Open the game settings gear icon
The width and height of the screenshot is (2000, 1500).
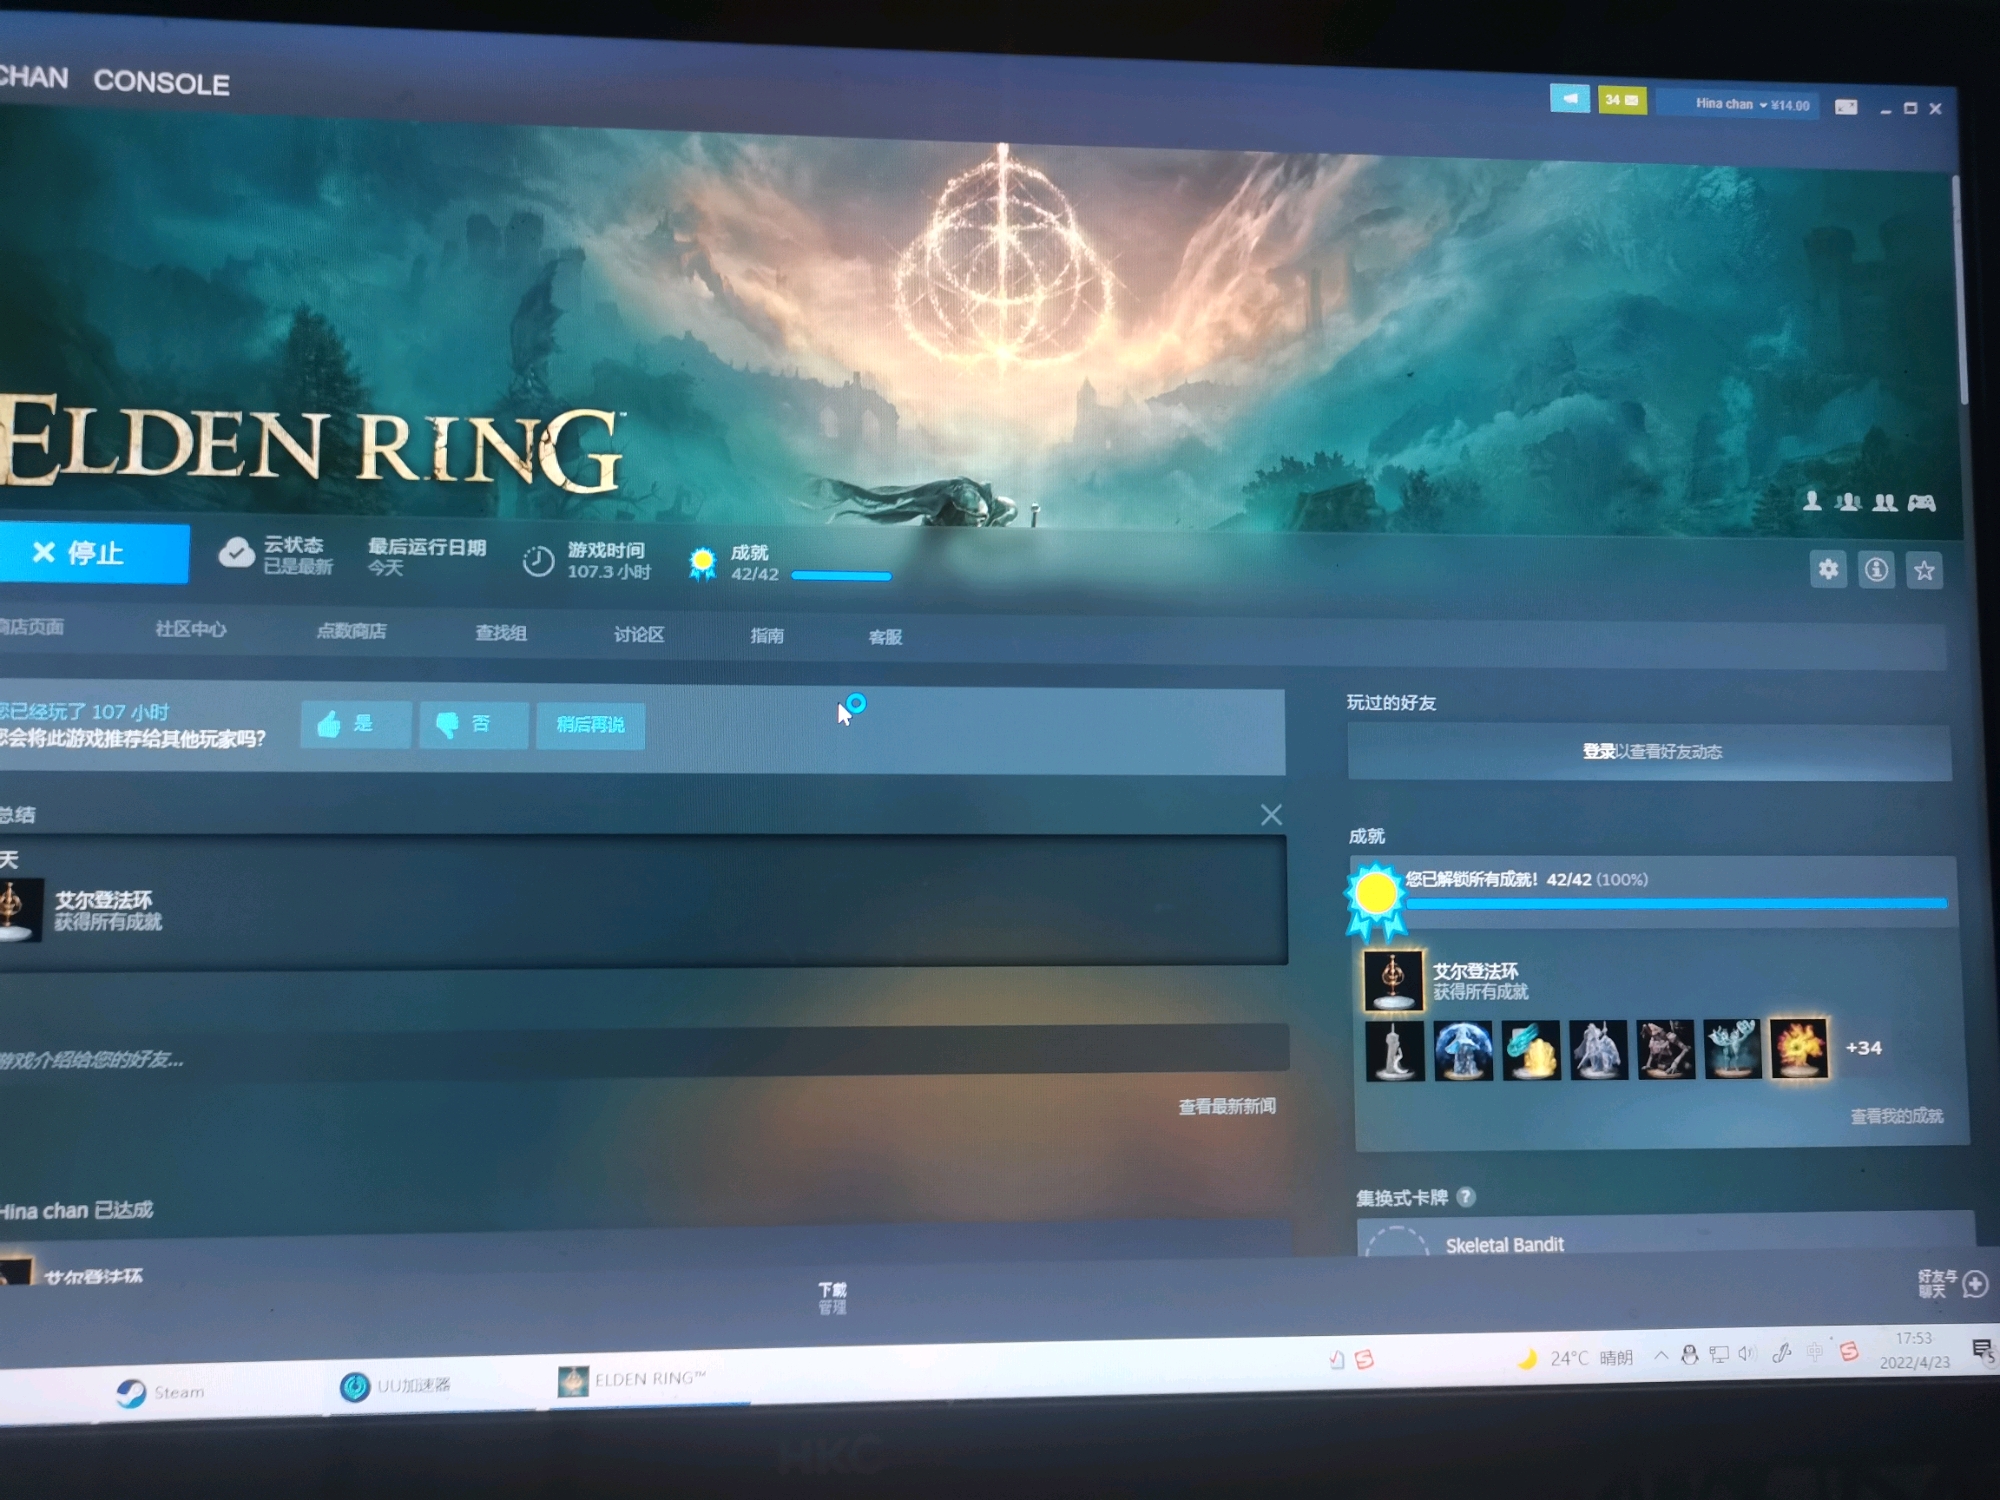point(1828,569)
